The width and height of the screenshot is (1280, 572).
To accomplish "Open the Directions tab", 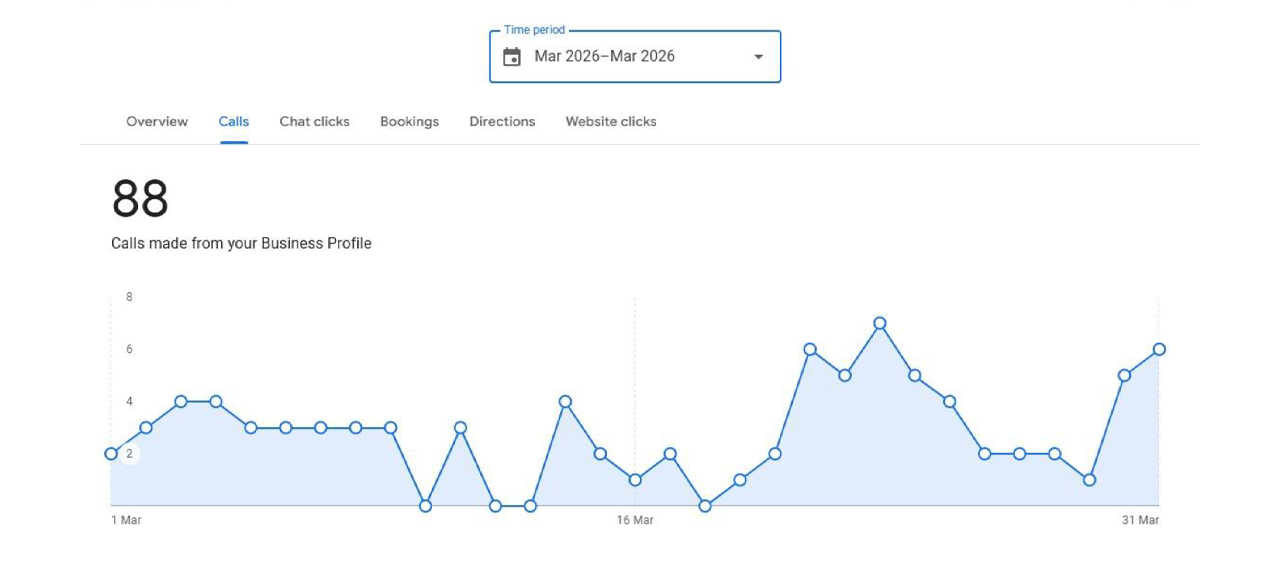I will tap(502, 121).
